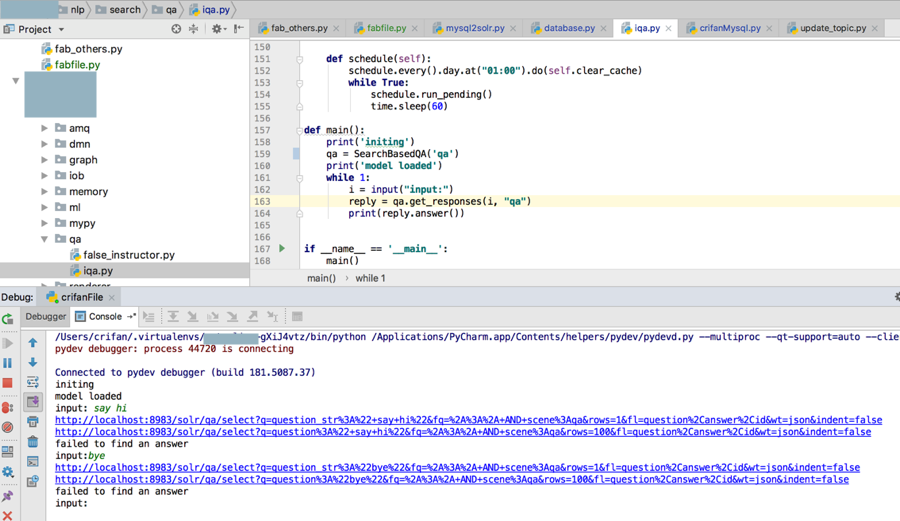Close the mysql2solr.py tab

[x=514, y=29]
